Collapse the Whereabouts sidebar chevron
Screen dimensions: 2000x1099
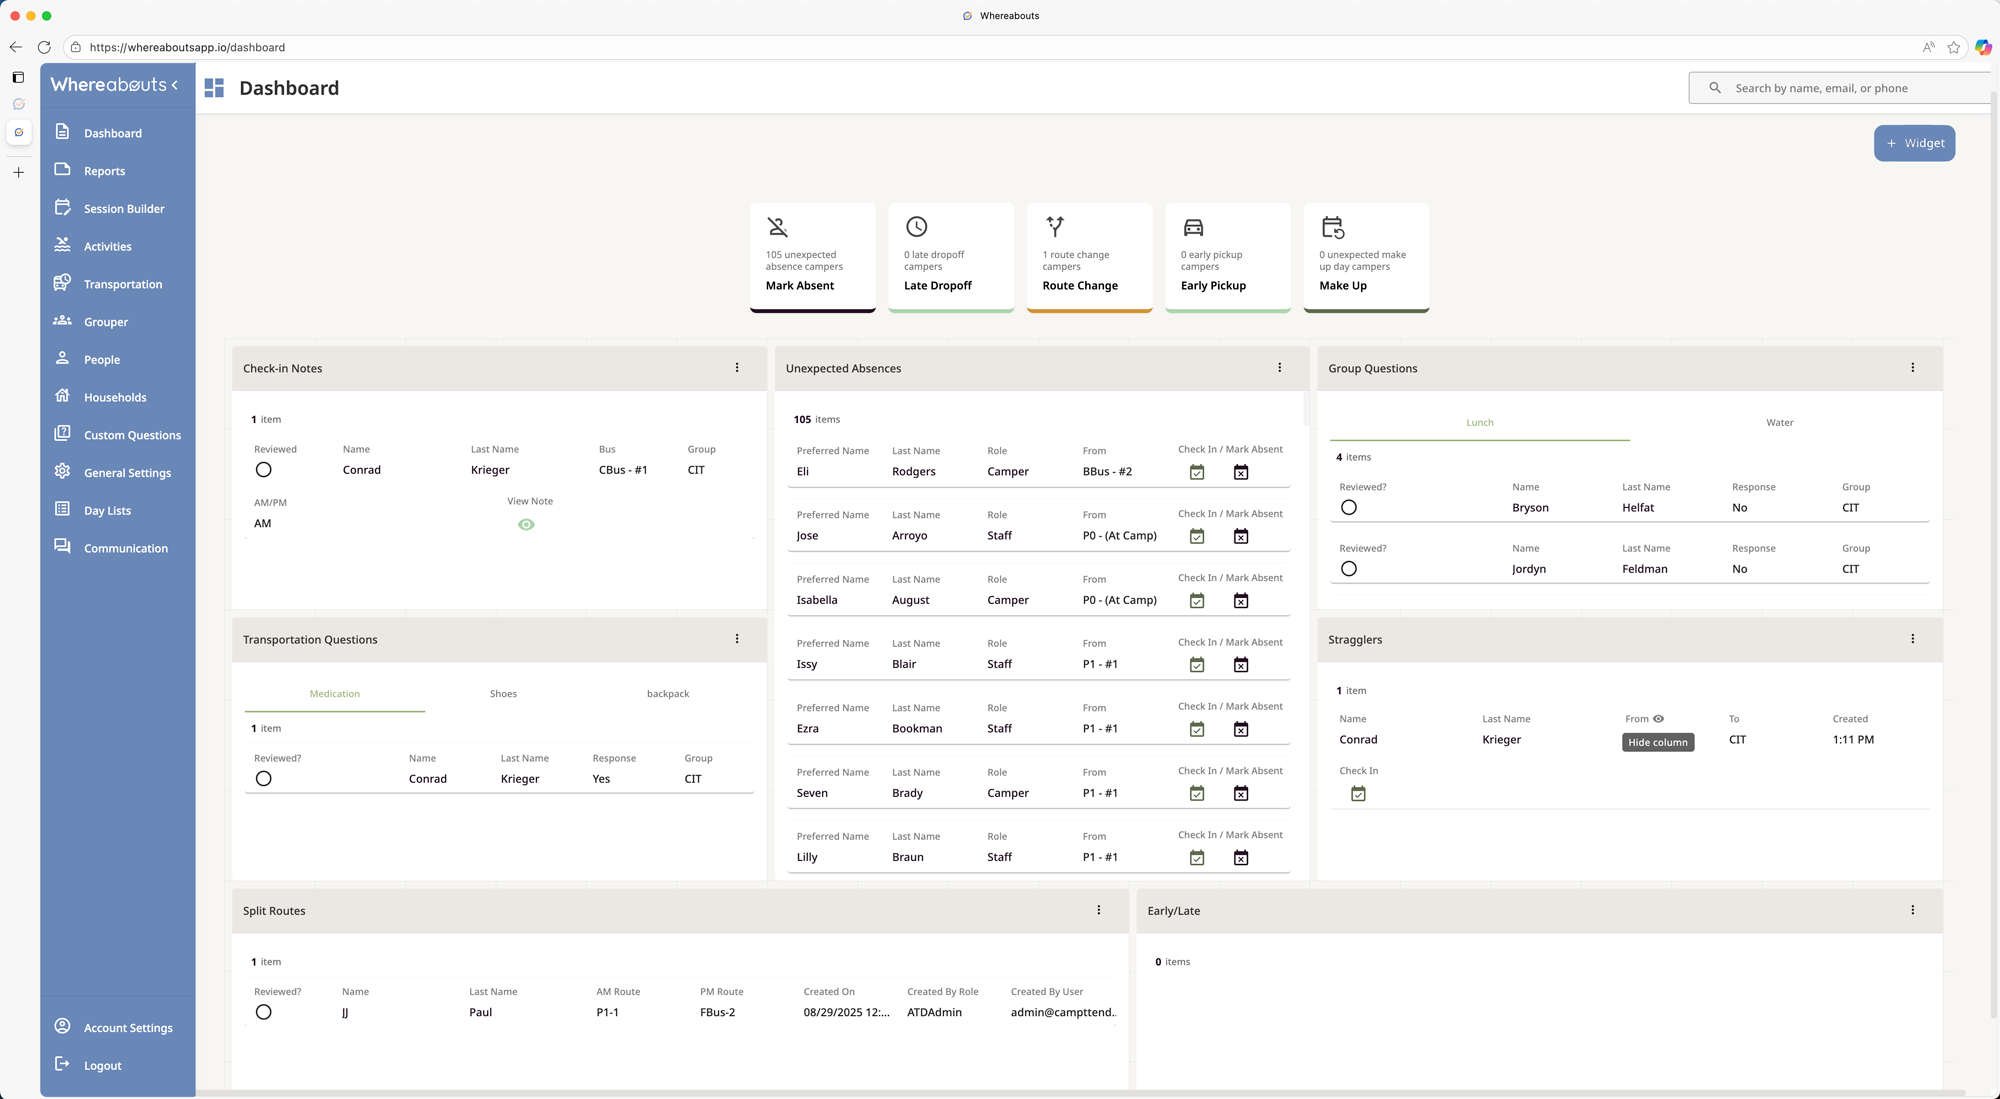pos(175,85)
